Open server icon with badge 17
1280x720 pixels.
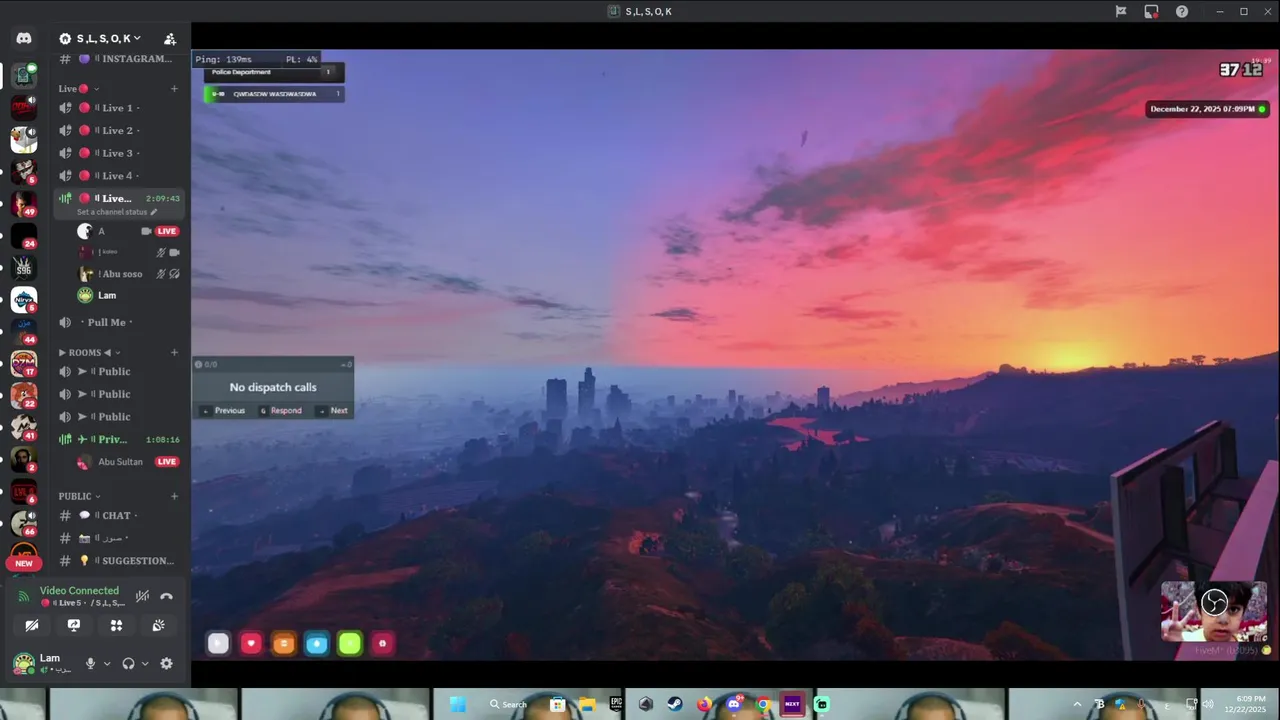pos(24,363)
